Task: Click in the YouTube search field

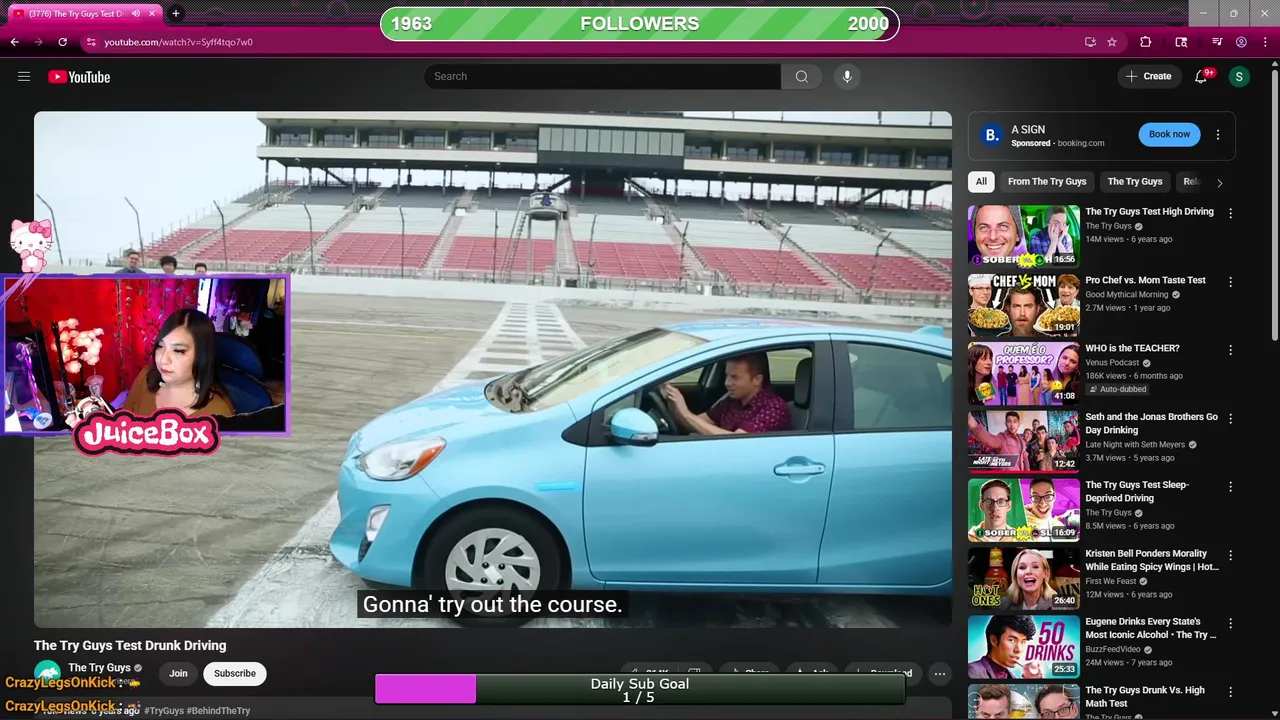Action: (x=603, y=76)
